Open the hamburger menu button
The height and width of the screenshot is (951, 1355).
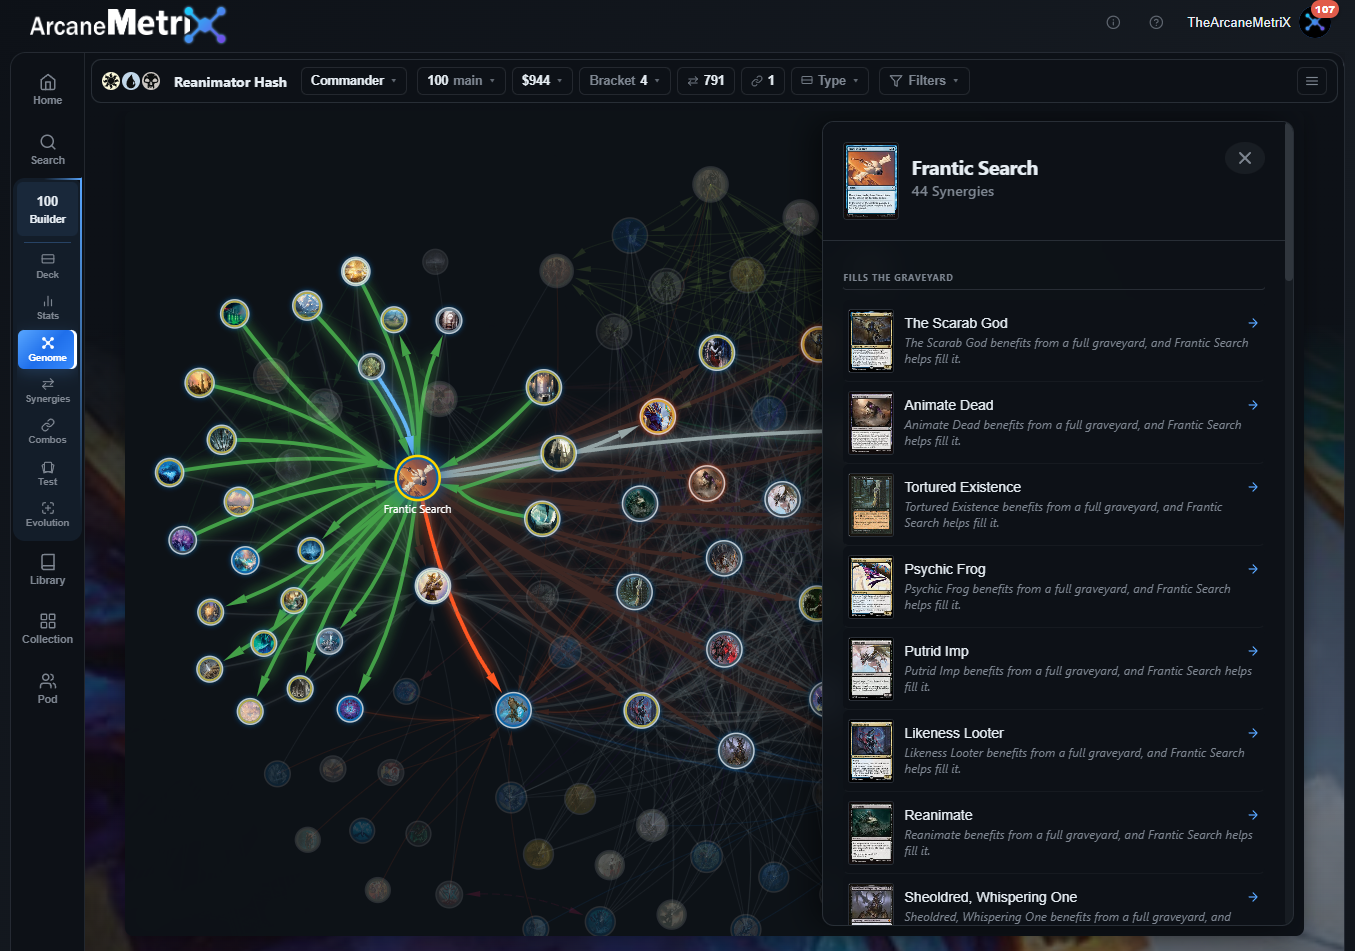click(x=1311, y=81)
